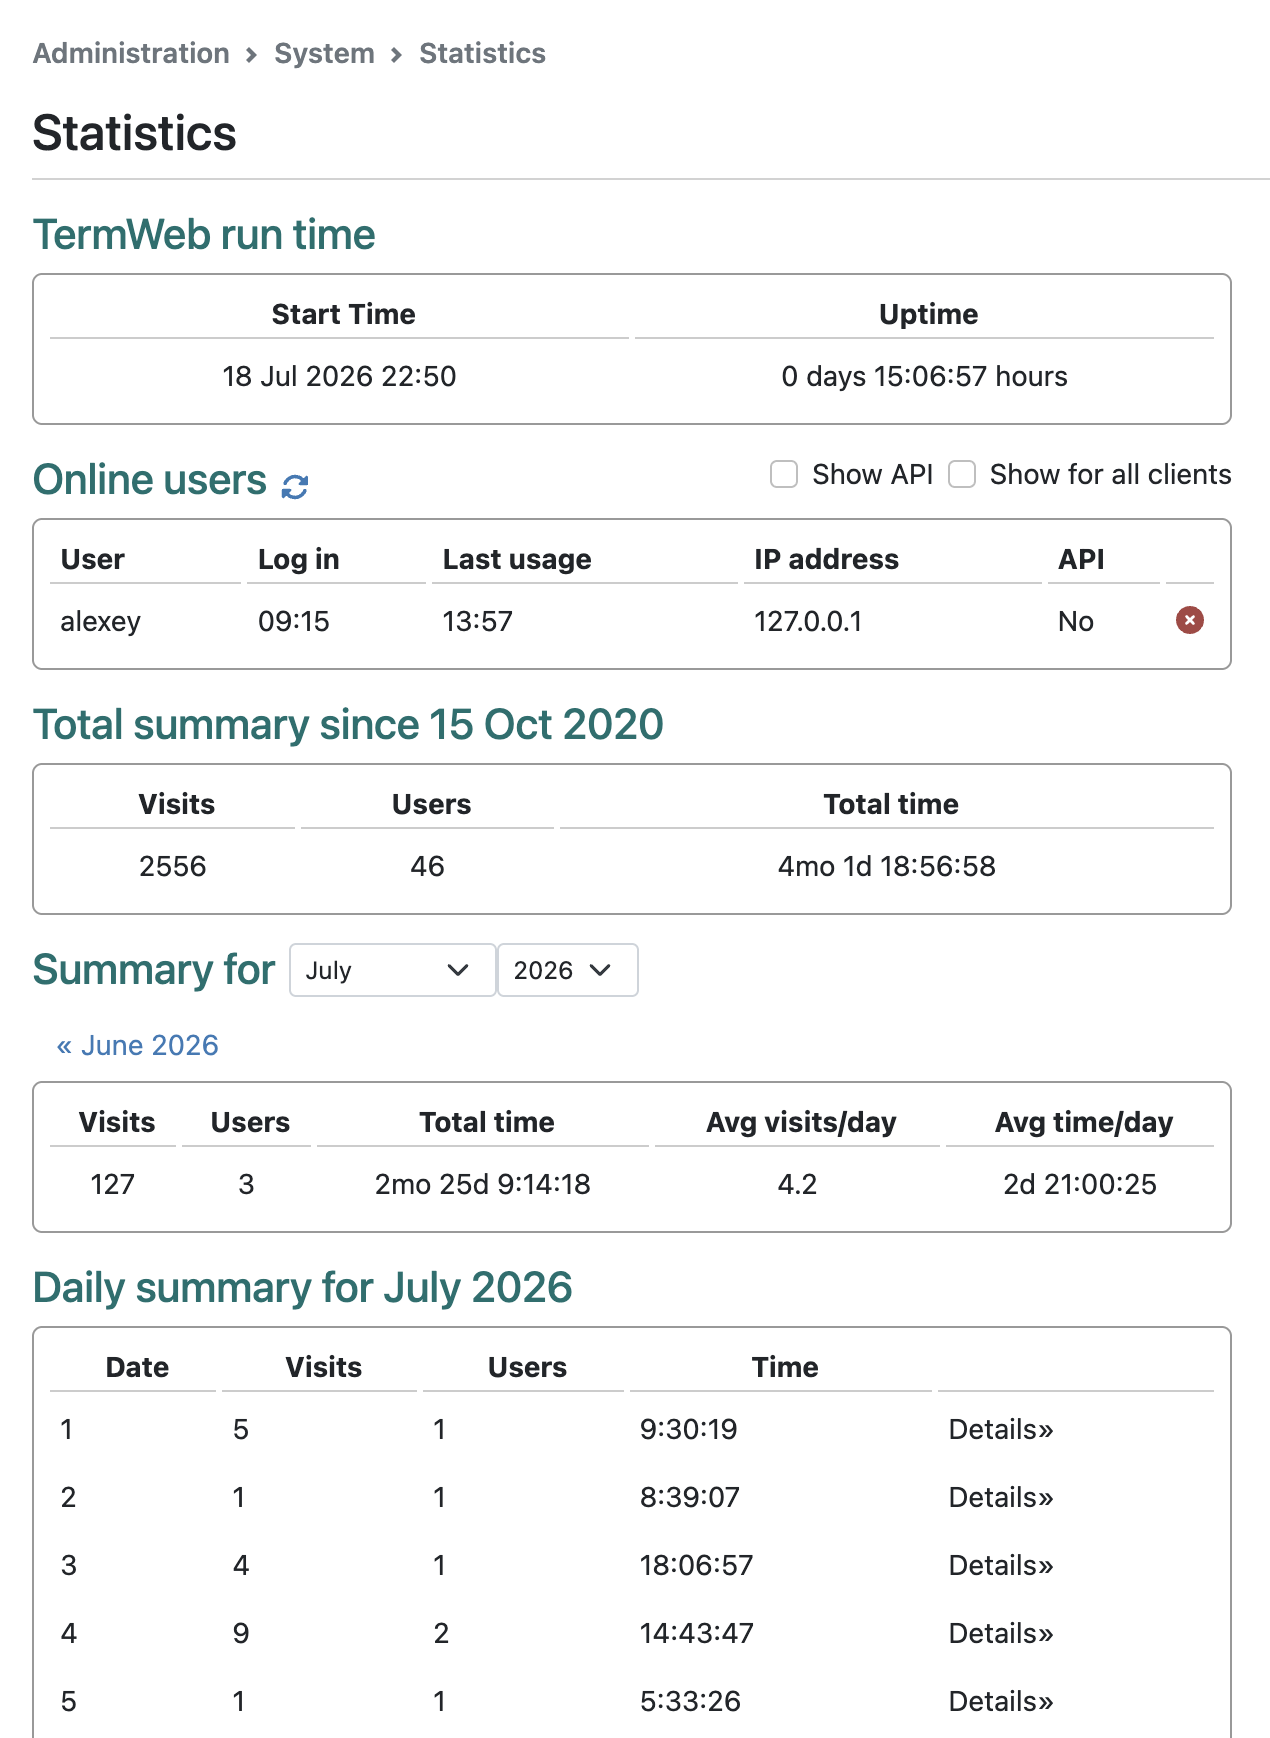Open System breadcrumb

325,53
